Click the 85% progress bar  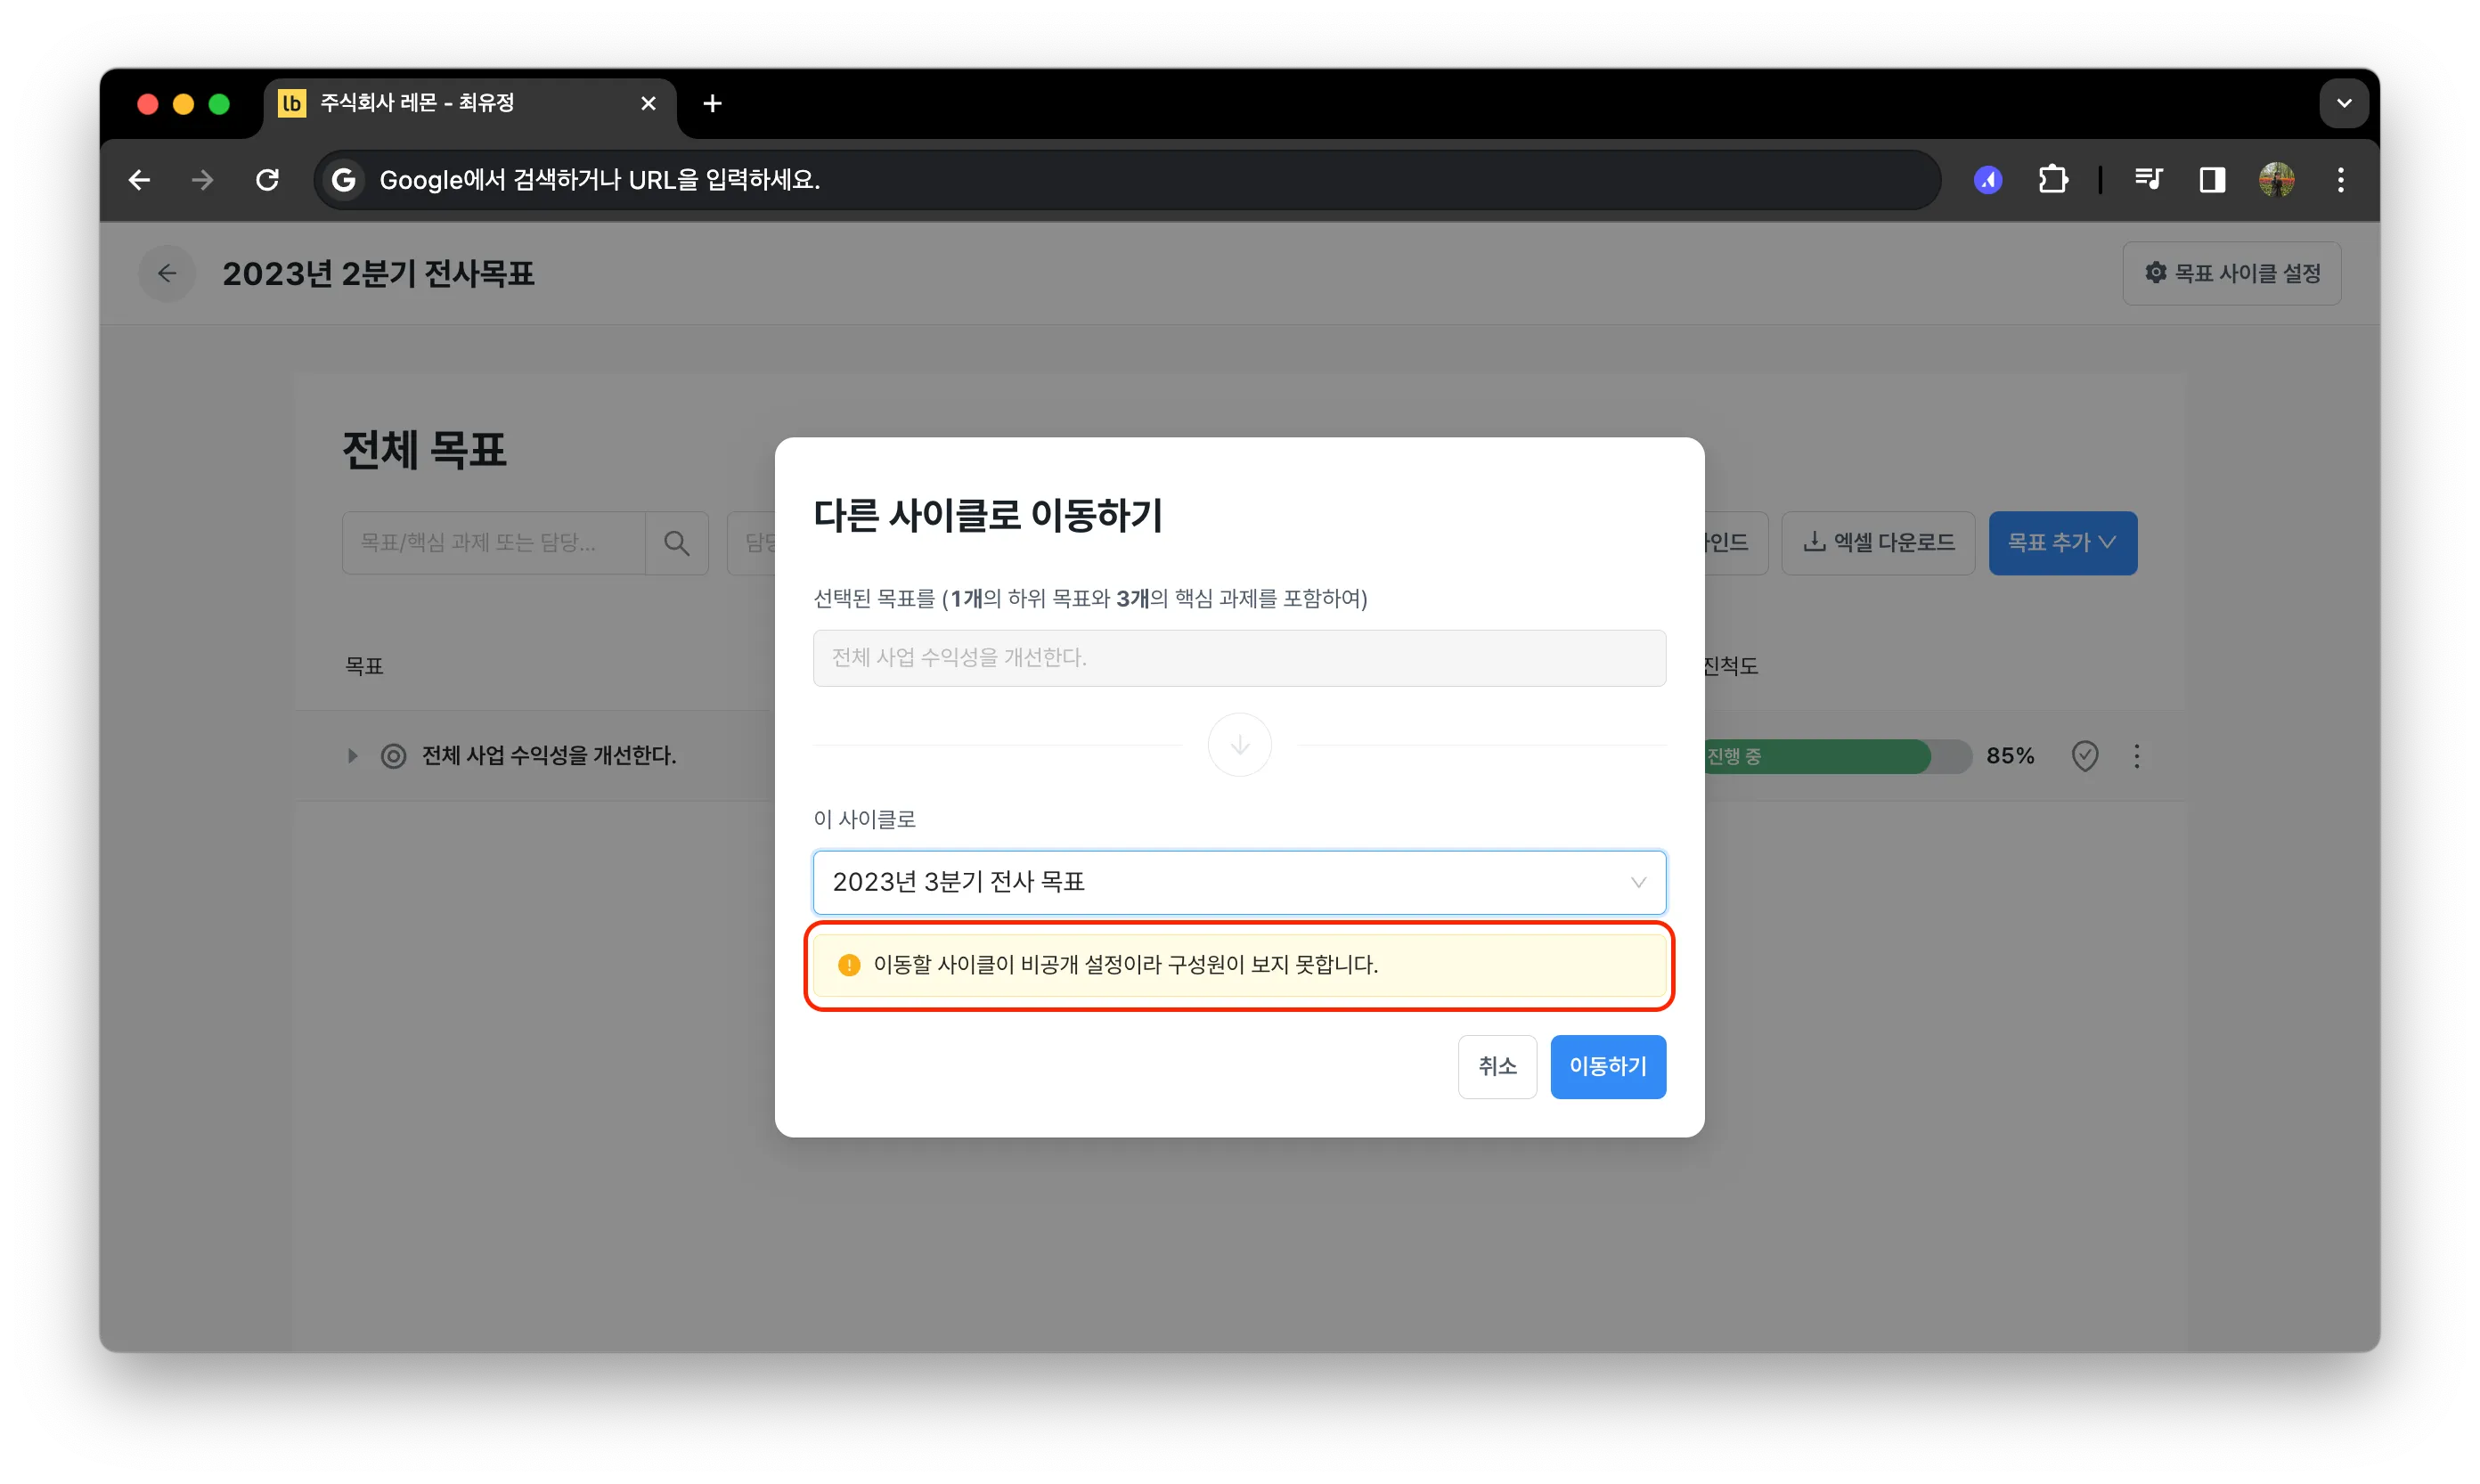point(1838,756)
